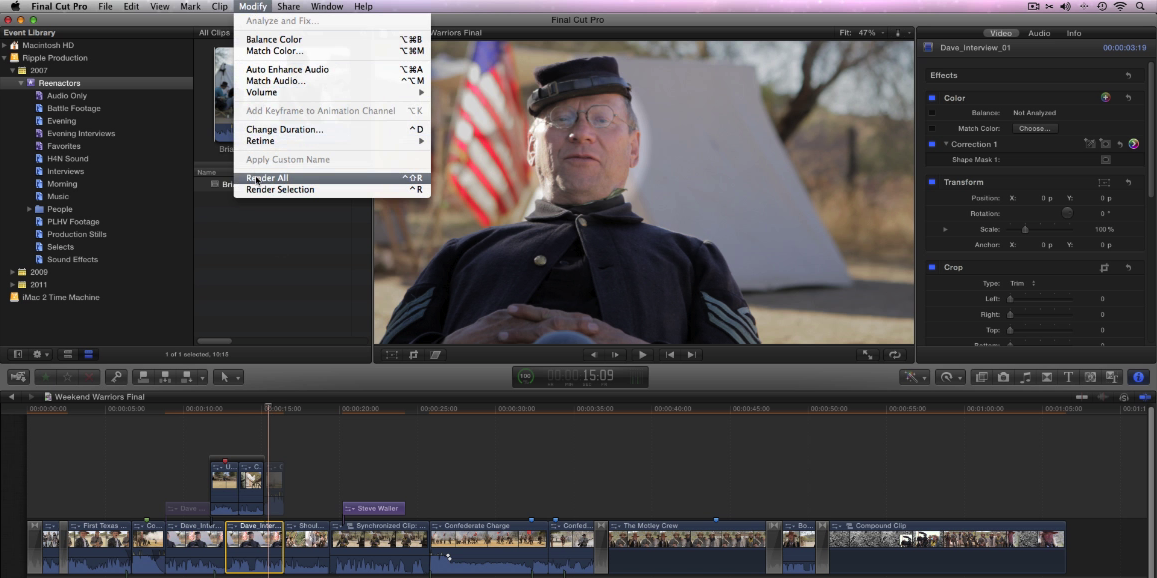Expand the 2011 folder
The height and width of the screenshot is (578, 1157).
[x=13, y=284]
